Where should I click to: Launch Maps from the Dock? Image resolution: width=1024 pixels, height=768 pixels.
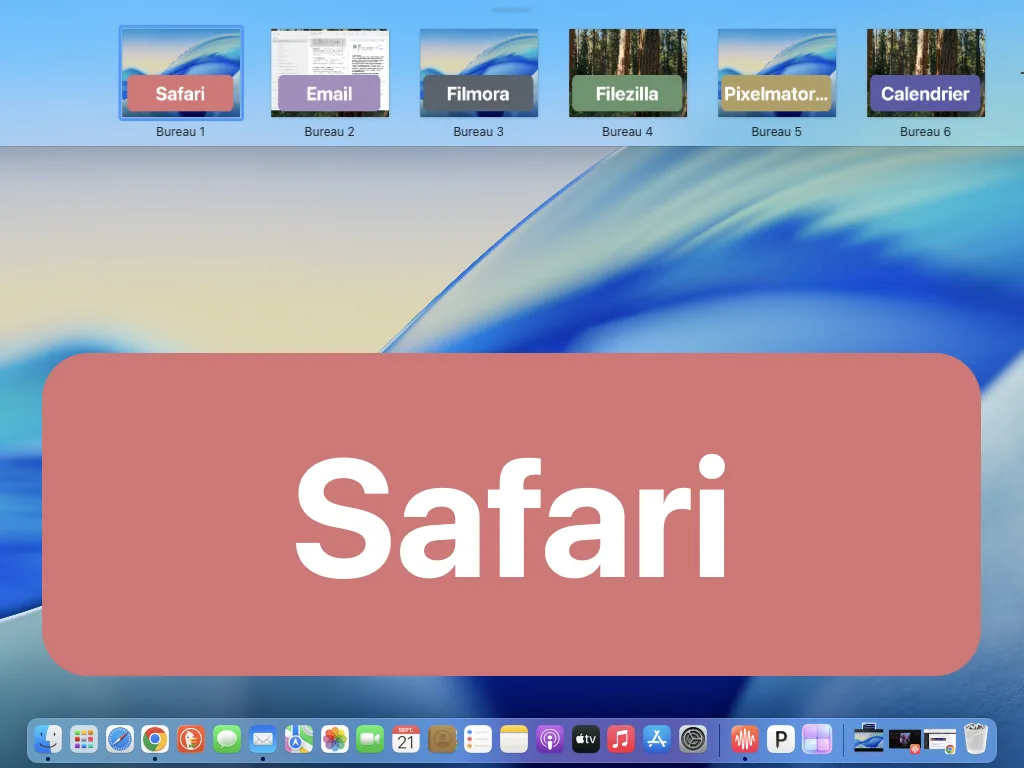point(298,739)
